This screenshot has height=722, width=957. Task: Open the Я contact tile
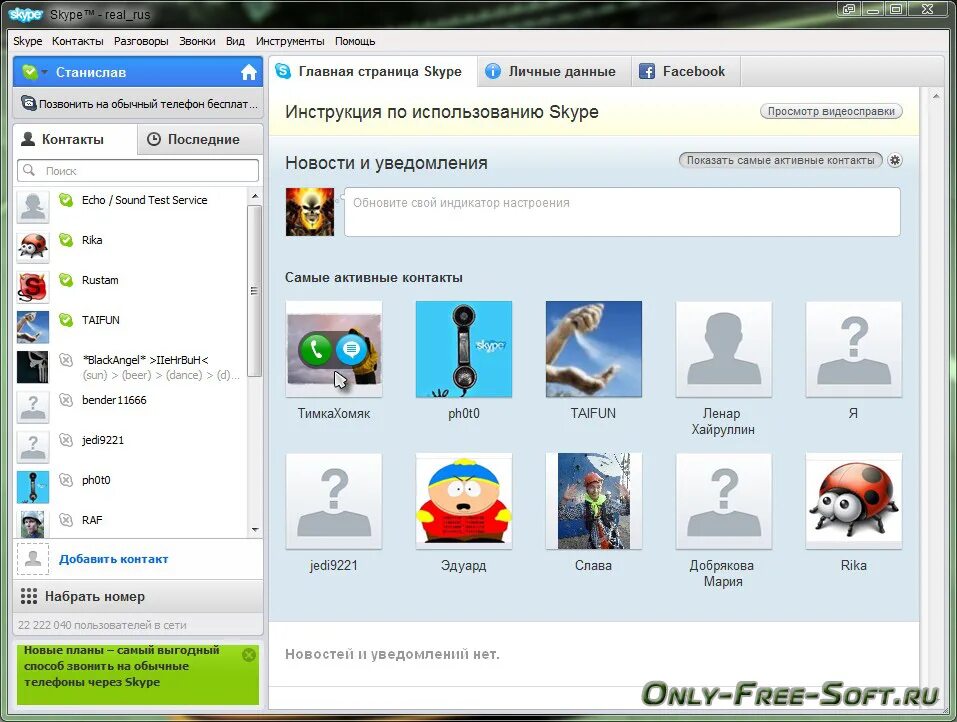click(x=854, y=349)
